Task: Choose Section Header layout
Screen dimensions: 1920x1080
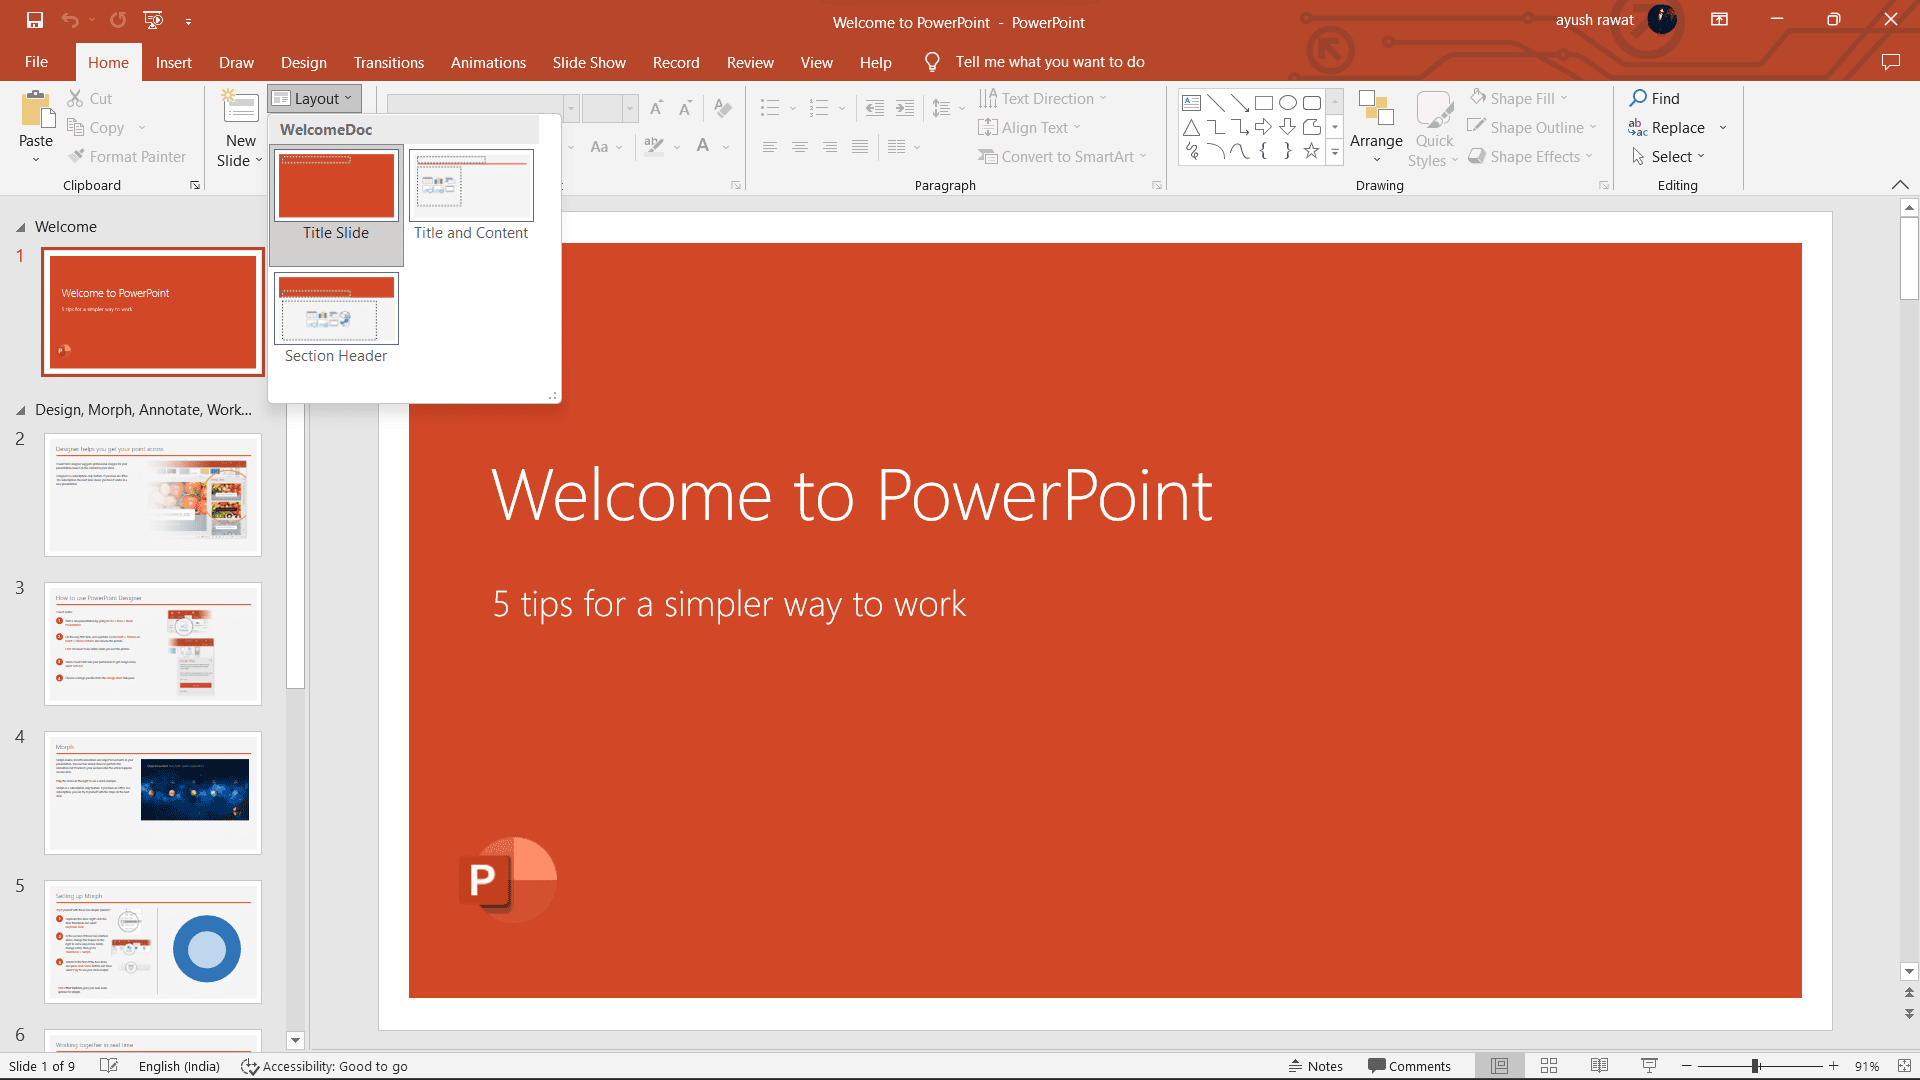Action: (x=336, y=310)
